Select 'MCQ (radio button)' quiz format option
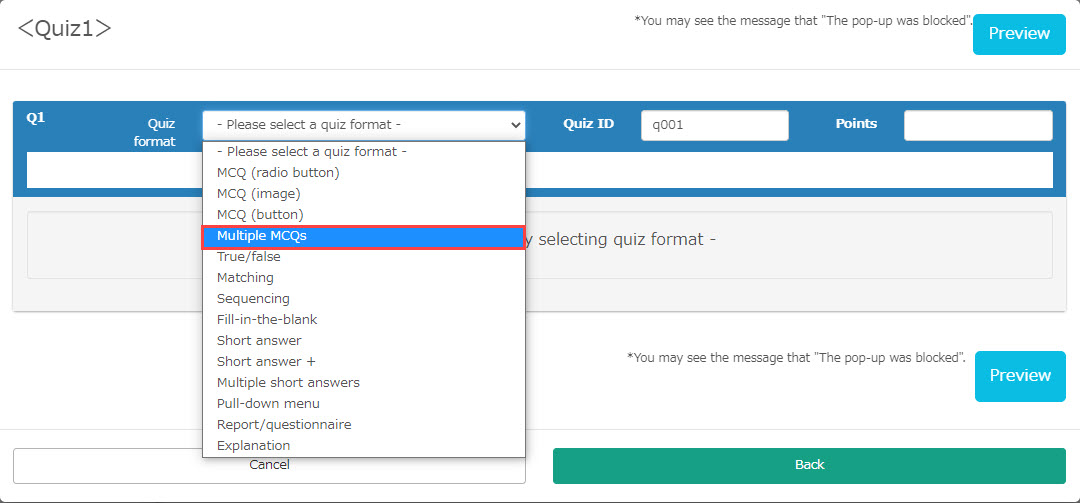The width and height of the screenshot is (1080, 503). pyautogui.click(x=278, y=173)
